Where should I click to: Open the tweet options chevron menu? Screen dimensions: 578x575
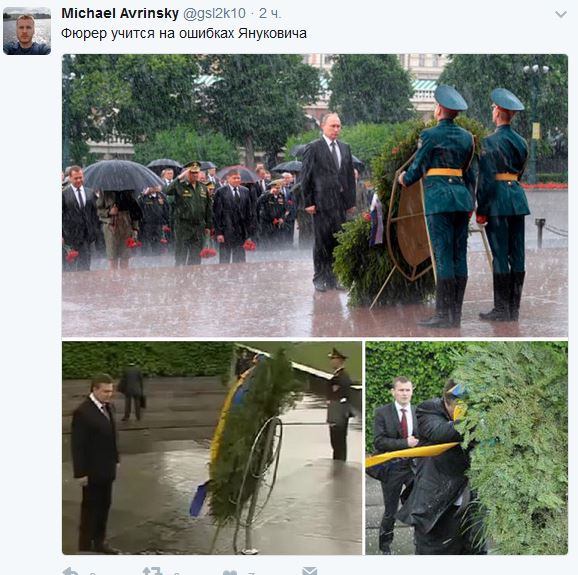click(561, 14)
